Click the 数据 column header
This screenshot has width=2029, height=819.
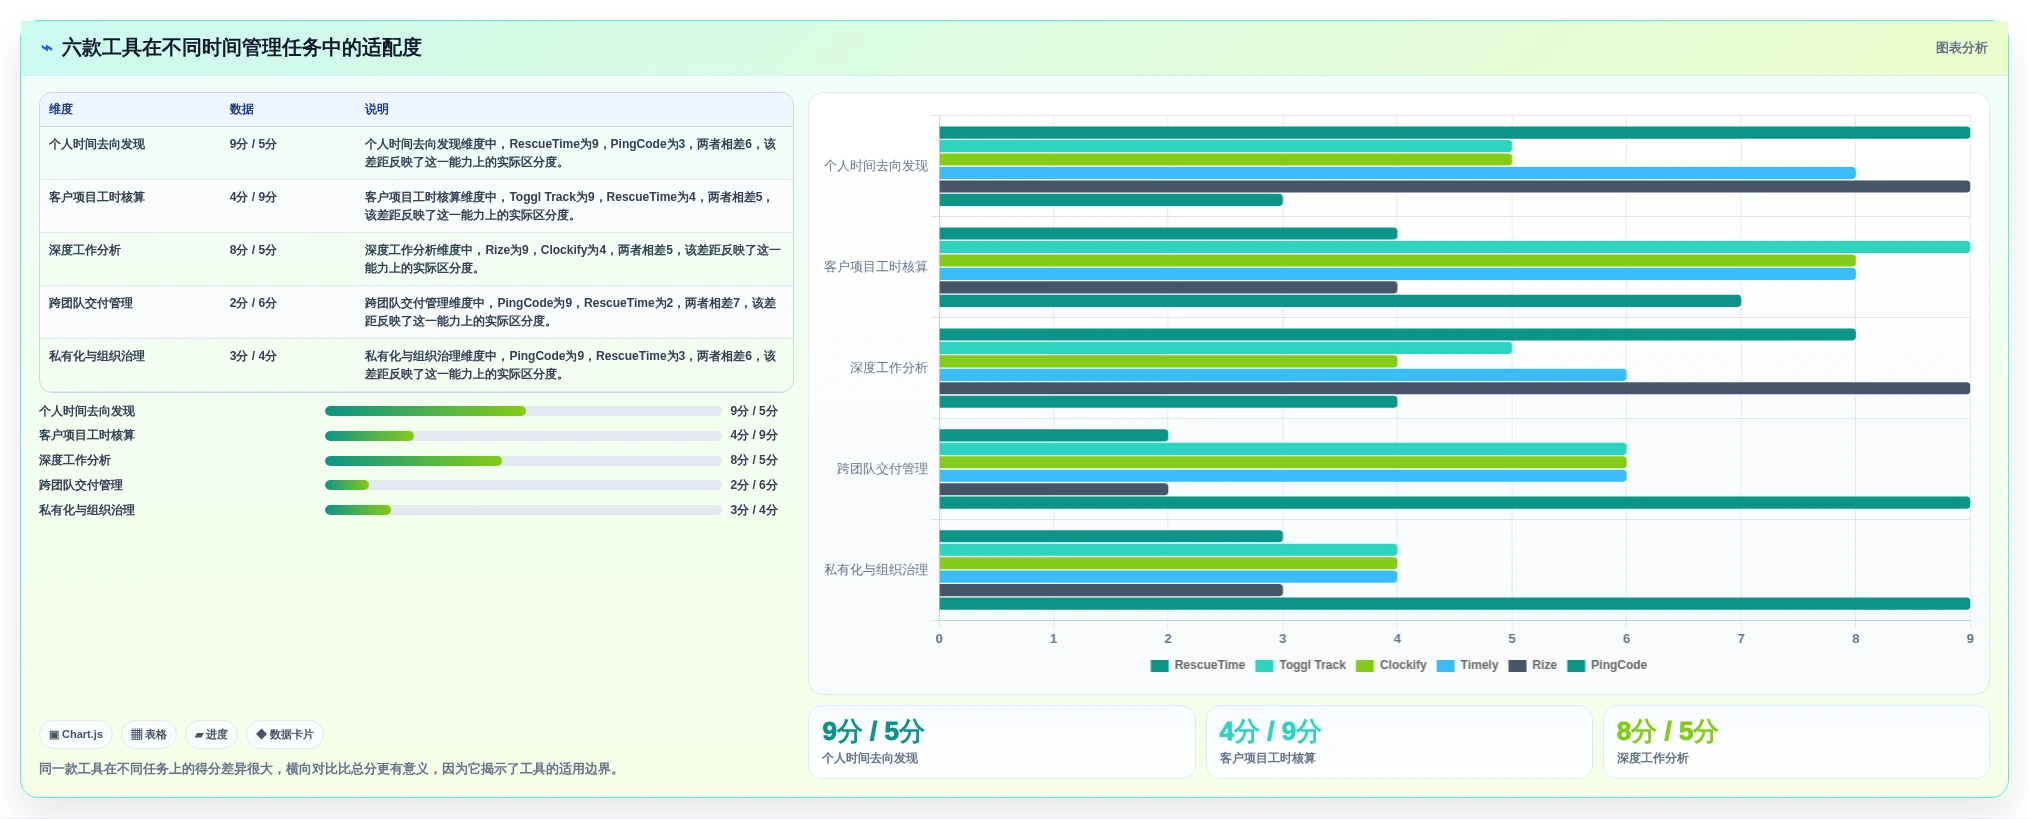241,109
